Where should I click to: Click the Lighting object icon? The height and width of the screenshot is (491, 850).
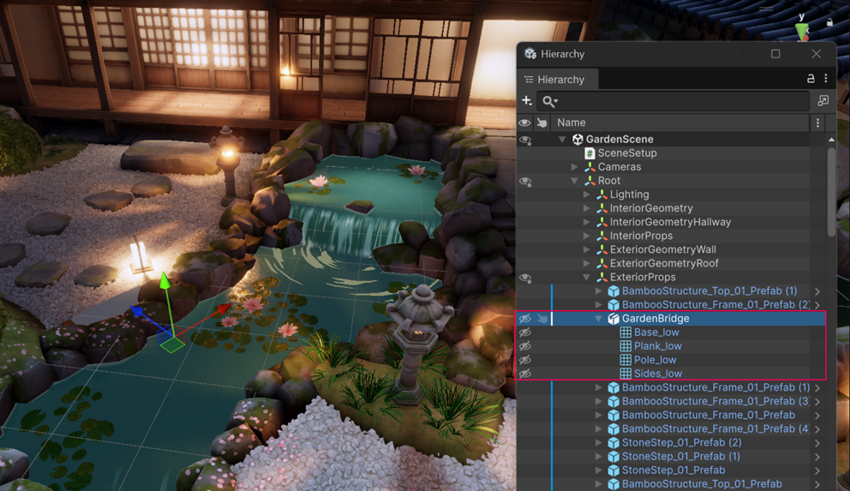click(602, 194)
